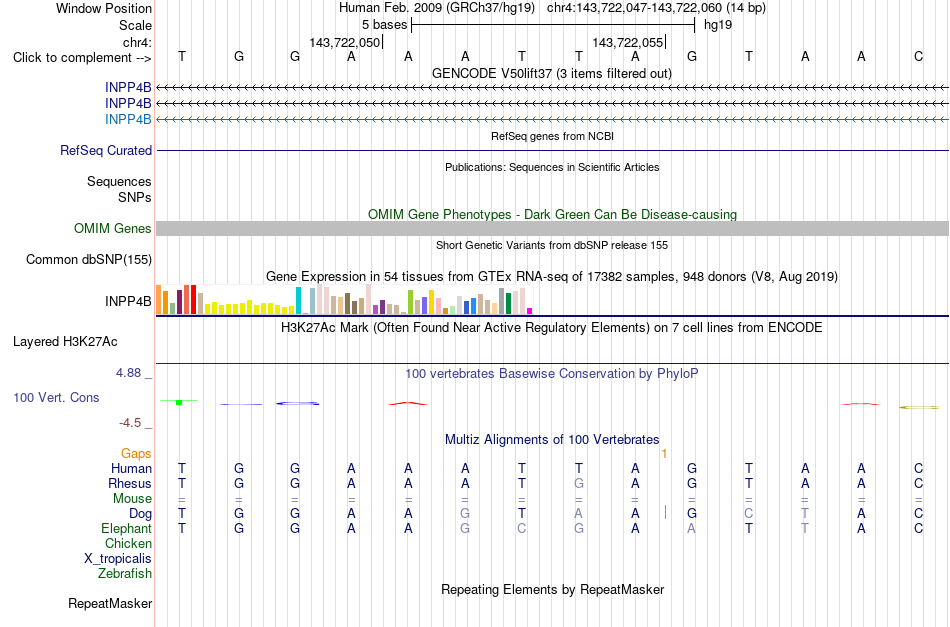Click the light blue INPP4B transcript label
950x627 pixels.
(128, 119)
